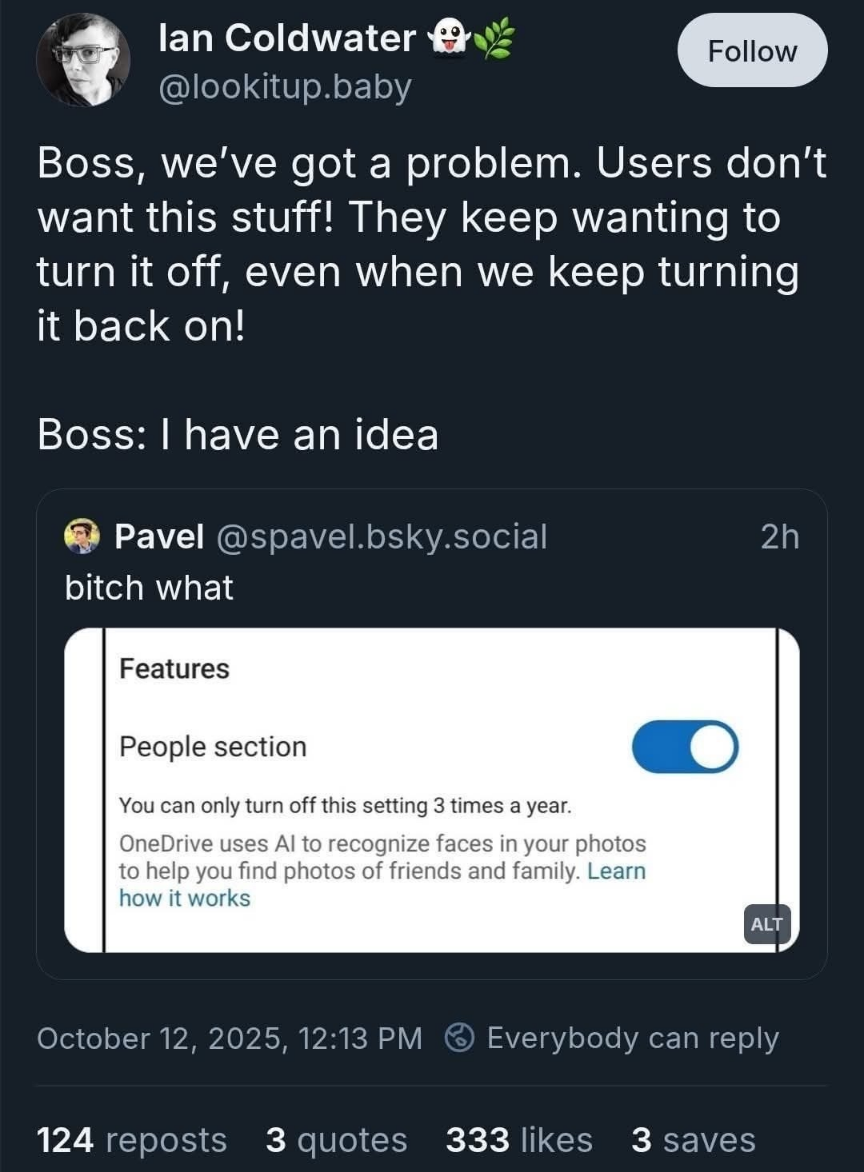Open Pavel's small avatar in quoted post
Image resolution: width=864 pixels, height=1172 pixels.
(x=82, y=537)
